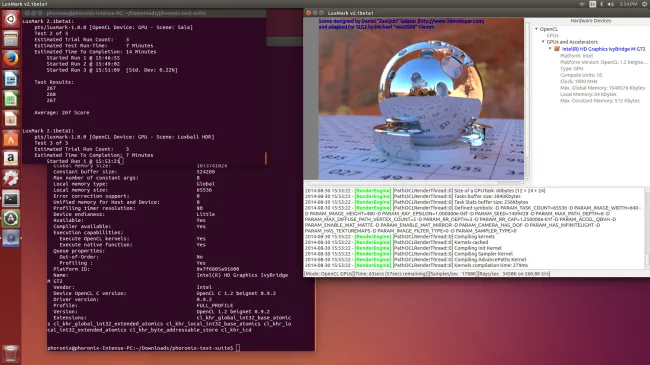
Task: Open LibreOffice Impress from the dock
Action: [x=11, y=119]
